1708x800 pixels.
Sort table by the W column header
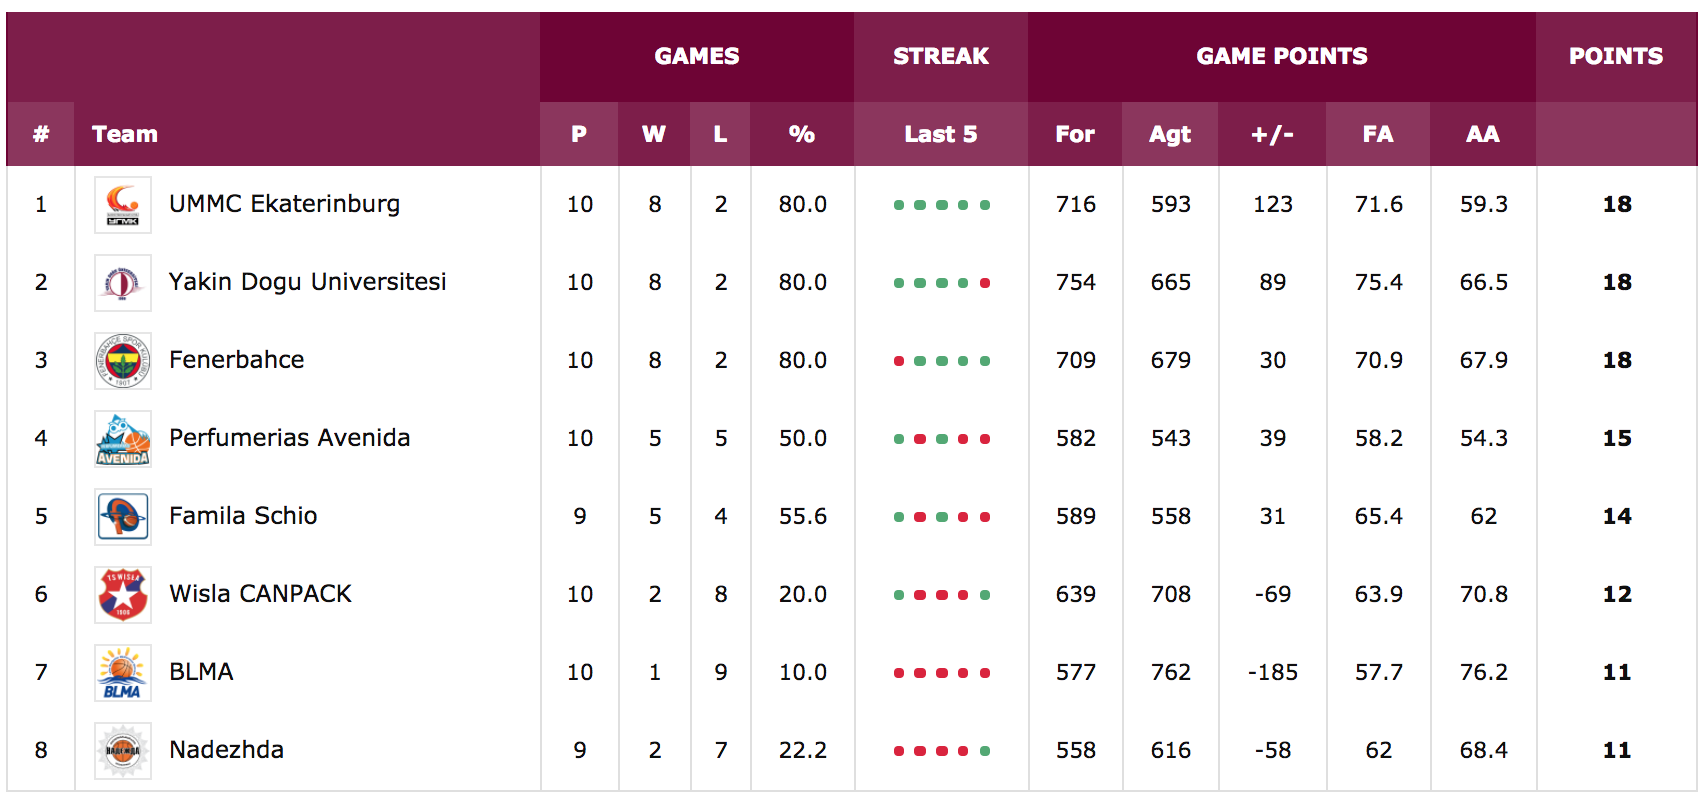[654, 134]
